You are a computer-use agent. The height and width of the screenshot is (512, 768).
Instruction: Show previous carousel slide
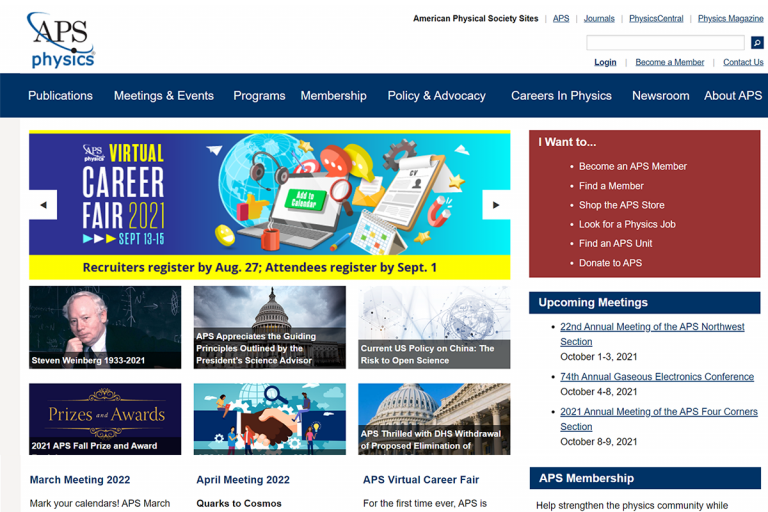(43, 204)
